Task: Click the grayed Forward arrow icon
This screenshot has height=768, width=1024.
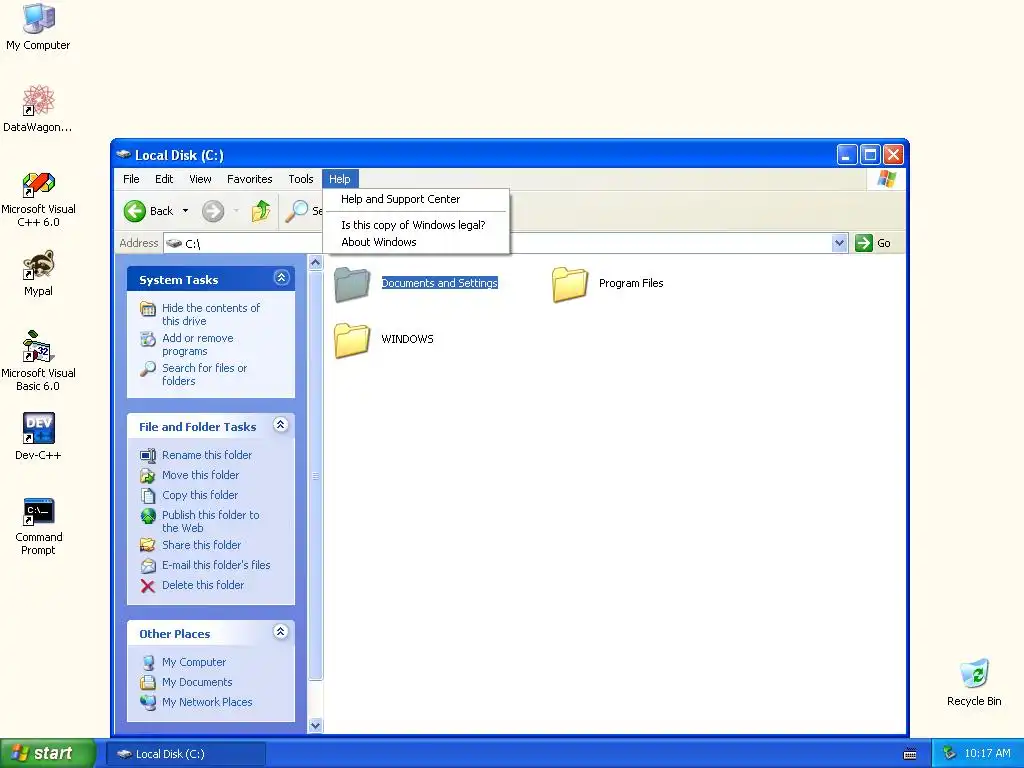Action: coord(213,211)
